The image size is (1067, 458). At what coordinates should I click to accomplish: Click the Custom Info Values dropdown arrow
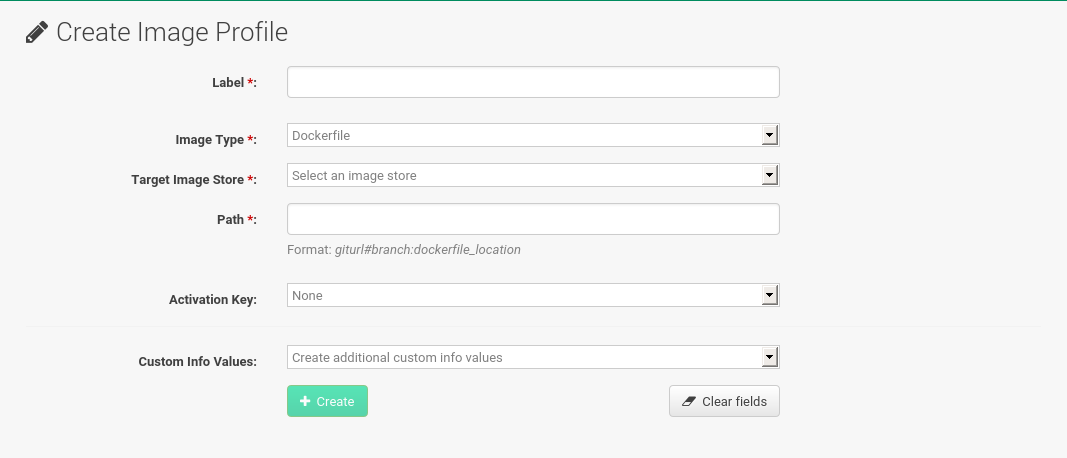769,357
